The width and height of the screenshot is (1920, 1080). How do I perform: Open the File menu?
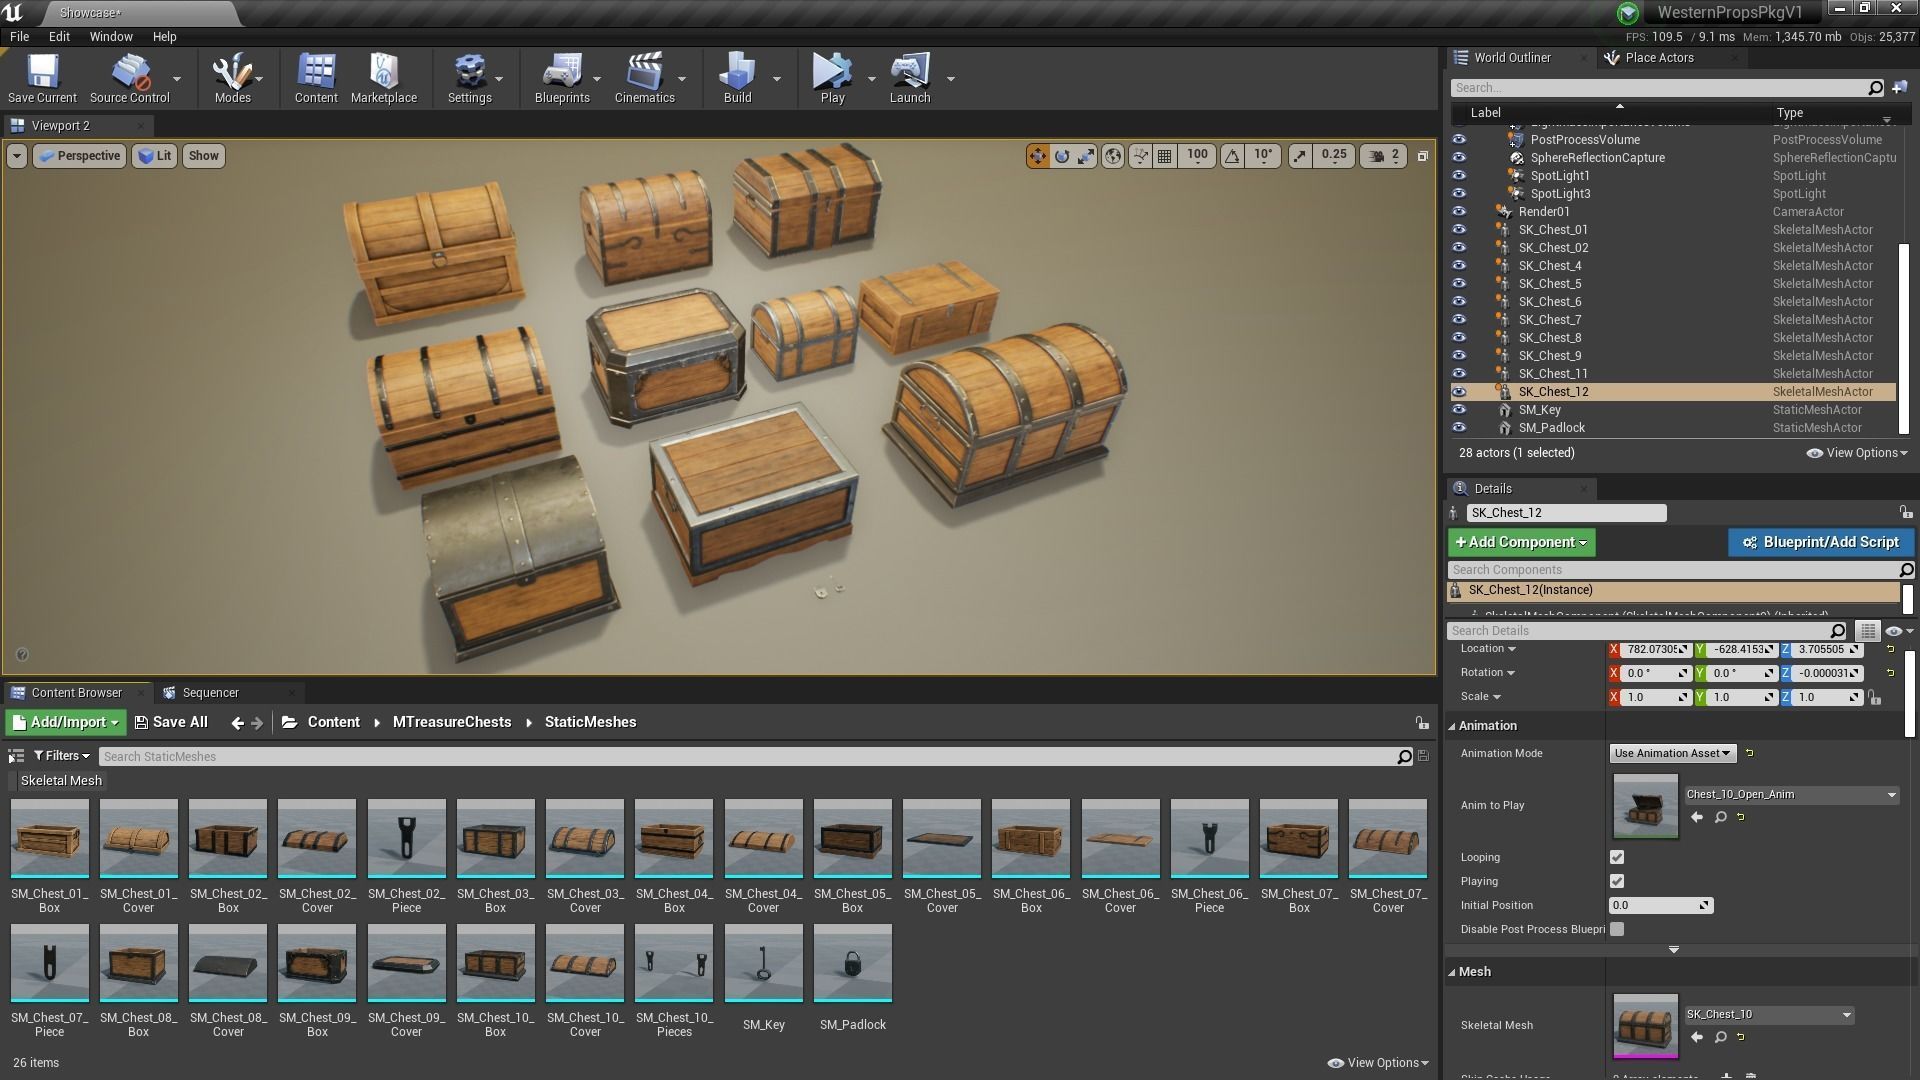click(19, 36)
